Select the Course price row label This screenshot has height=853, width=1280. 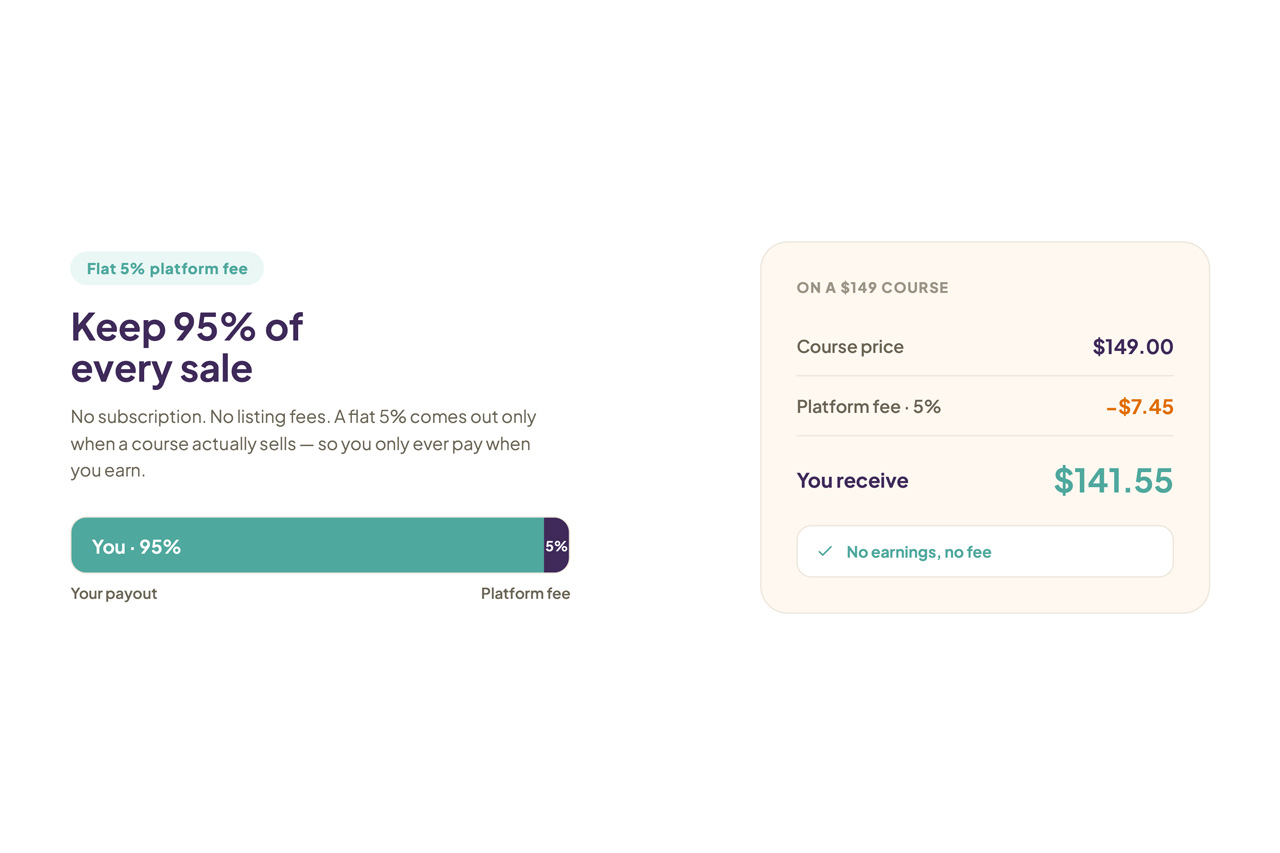pyautogui.click(x=850, y=346)
